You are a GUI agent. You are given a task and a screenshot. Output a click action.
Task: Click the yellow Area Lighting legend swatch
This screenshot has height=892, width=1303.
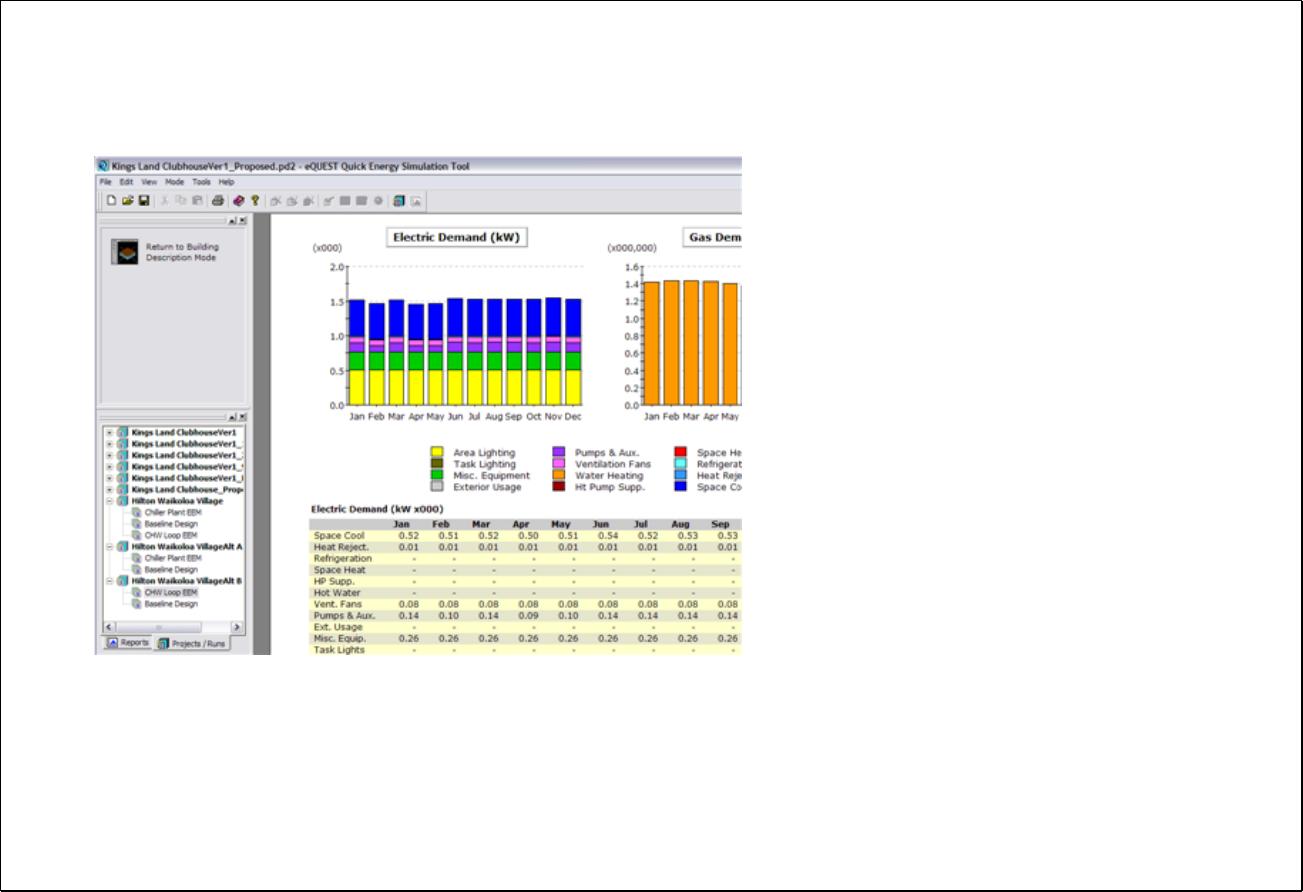[436, 453]
